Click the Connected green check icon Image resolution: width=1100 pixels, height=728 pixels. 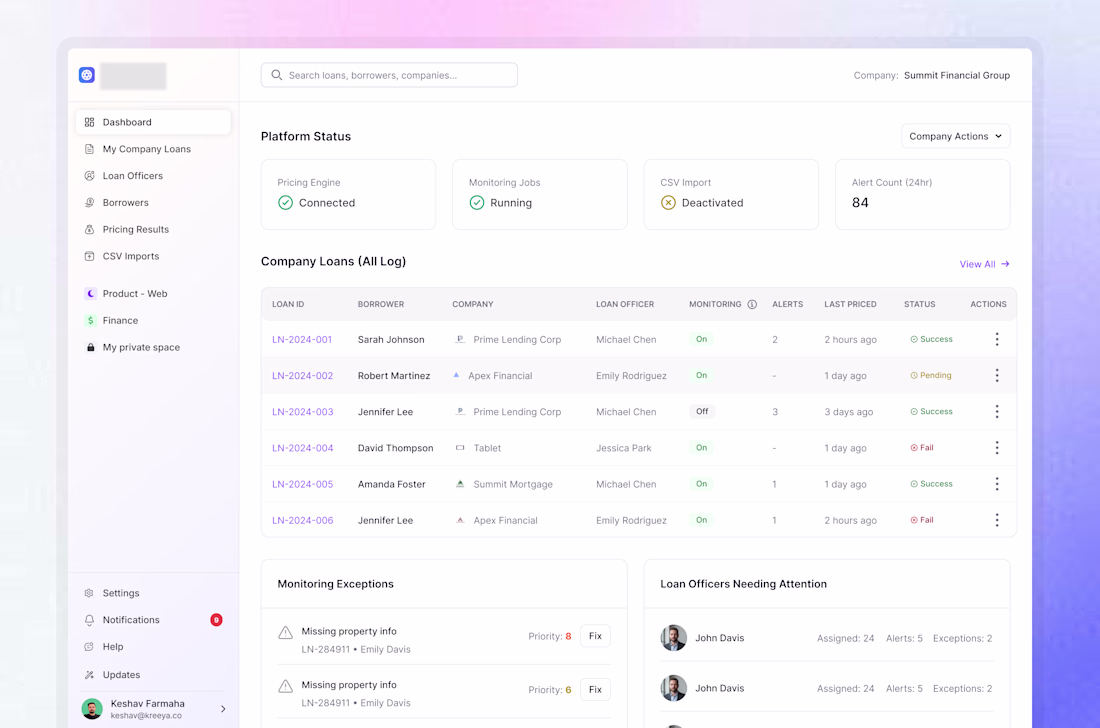tap(286, 203)
